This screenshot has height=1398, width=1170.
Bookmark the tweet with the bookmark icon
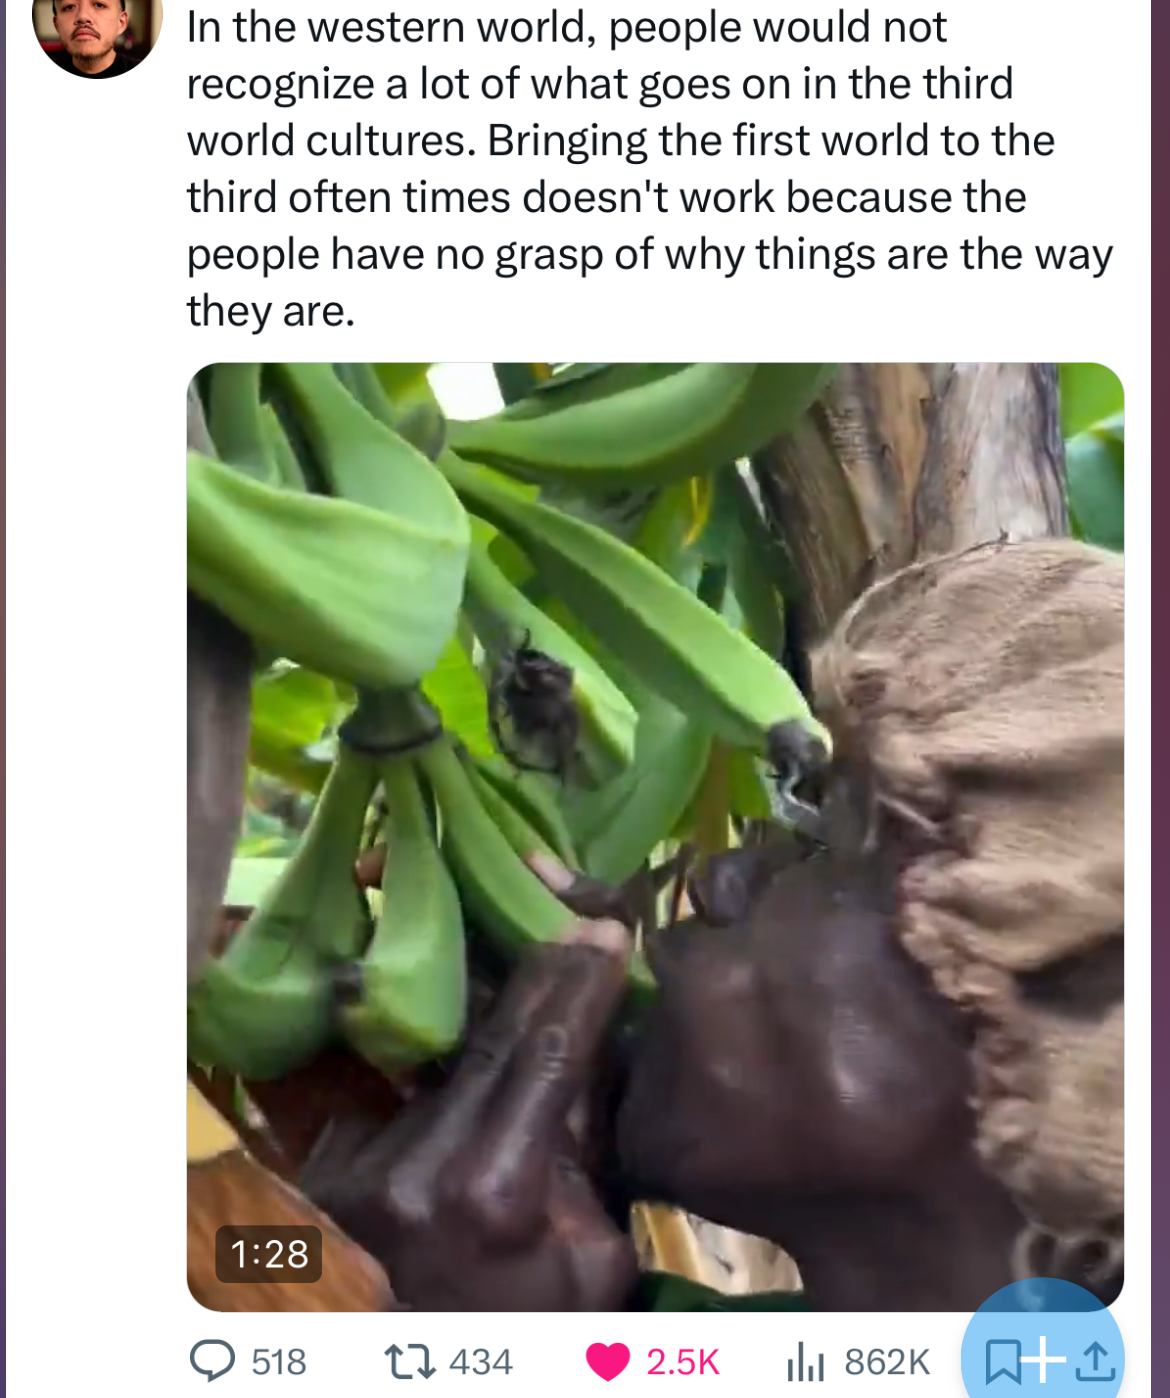(x=1002, y=1361)
